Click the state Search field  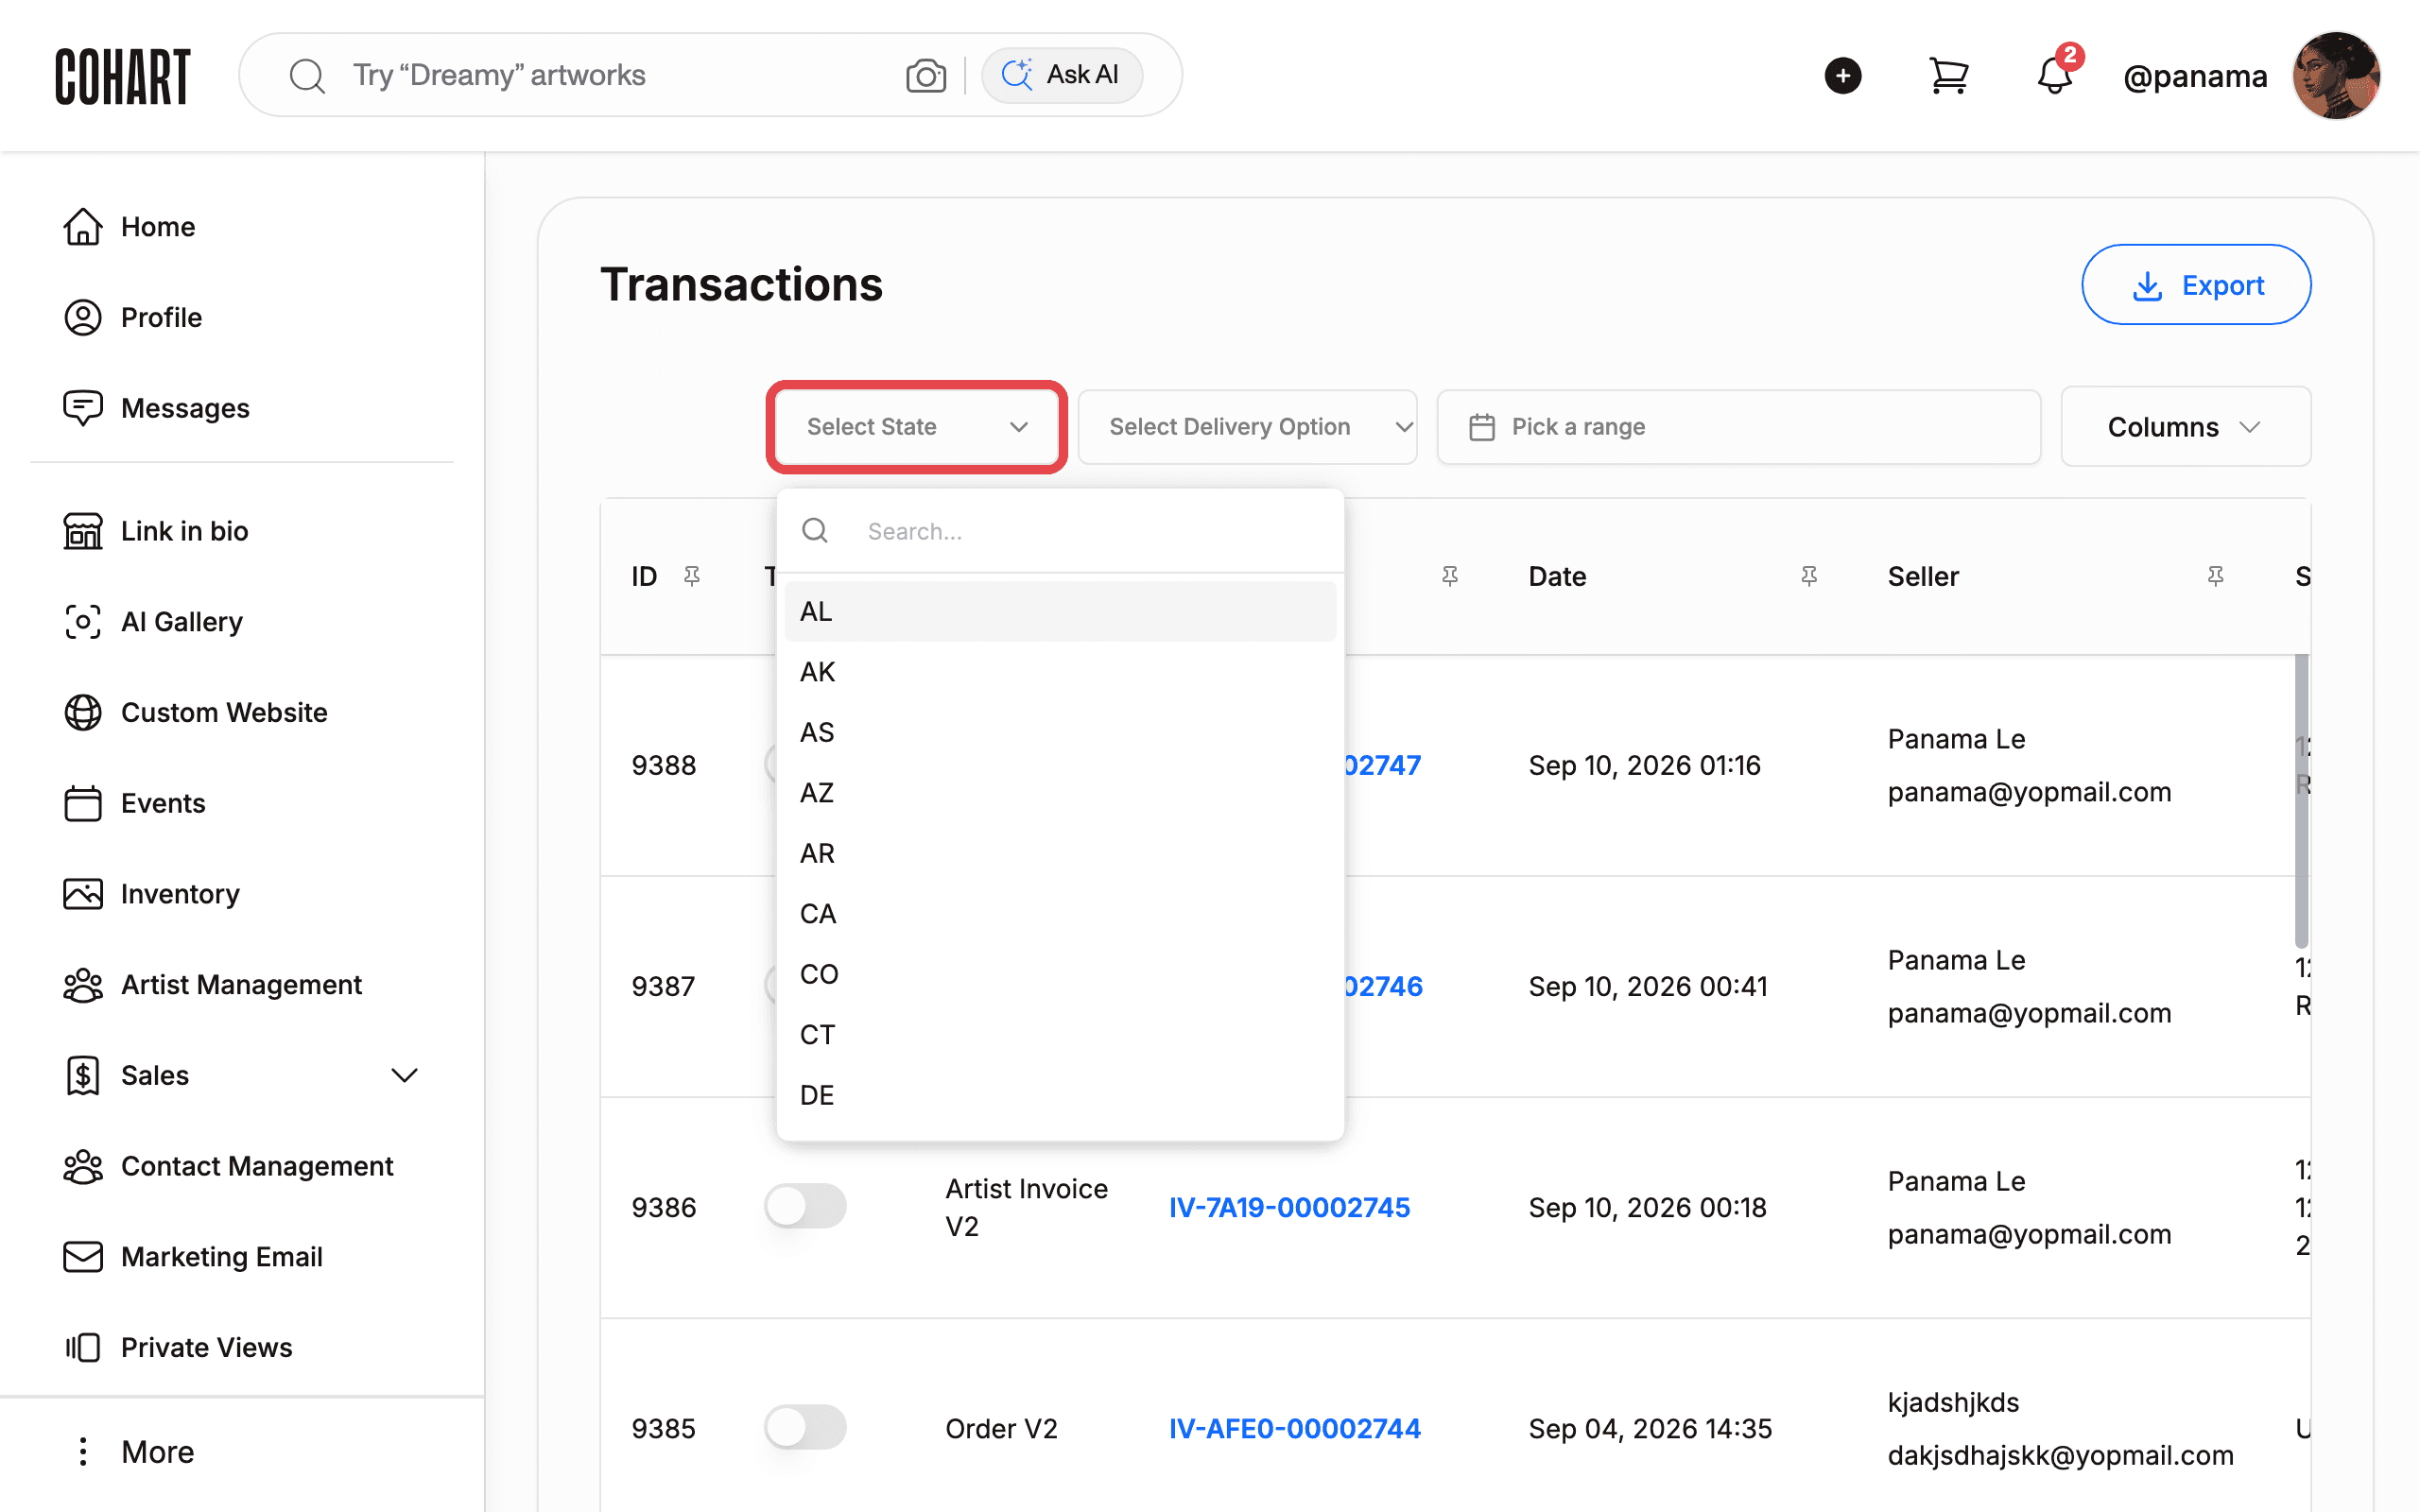1060,531
